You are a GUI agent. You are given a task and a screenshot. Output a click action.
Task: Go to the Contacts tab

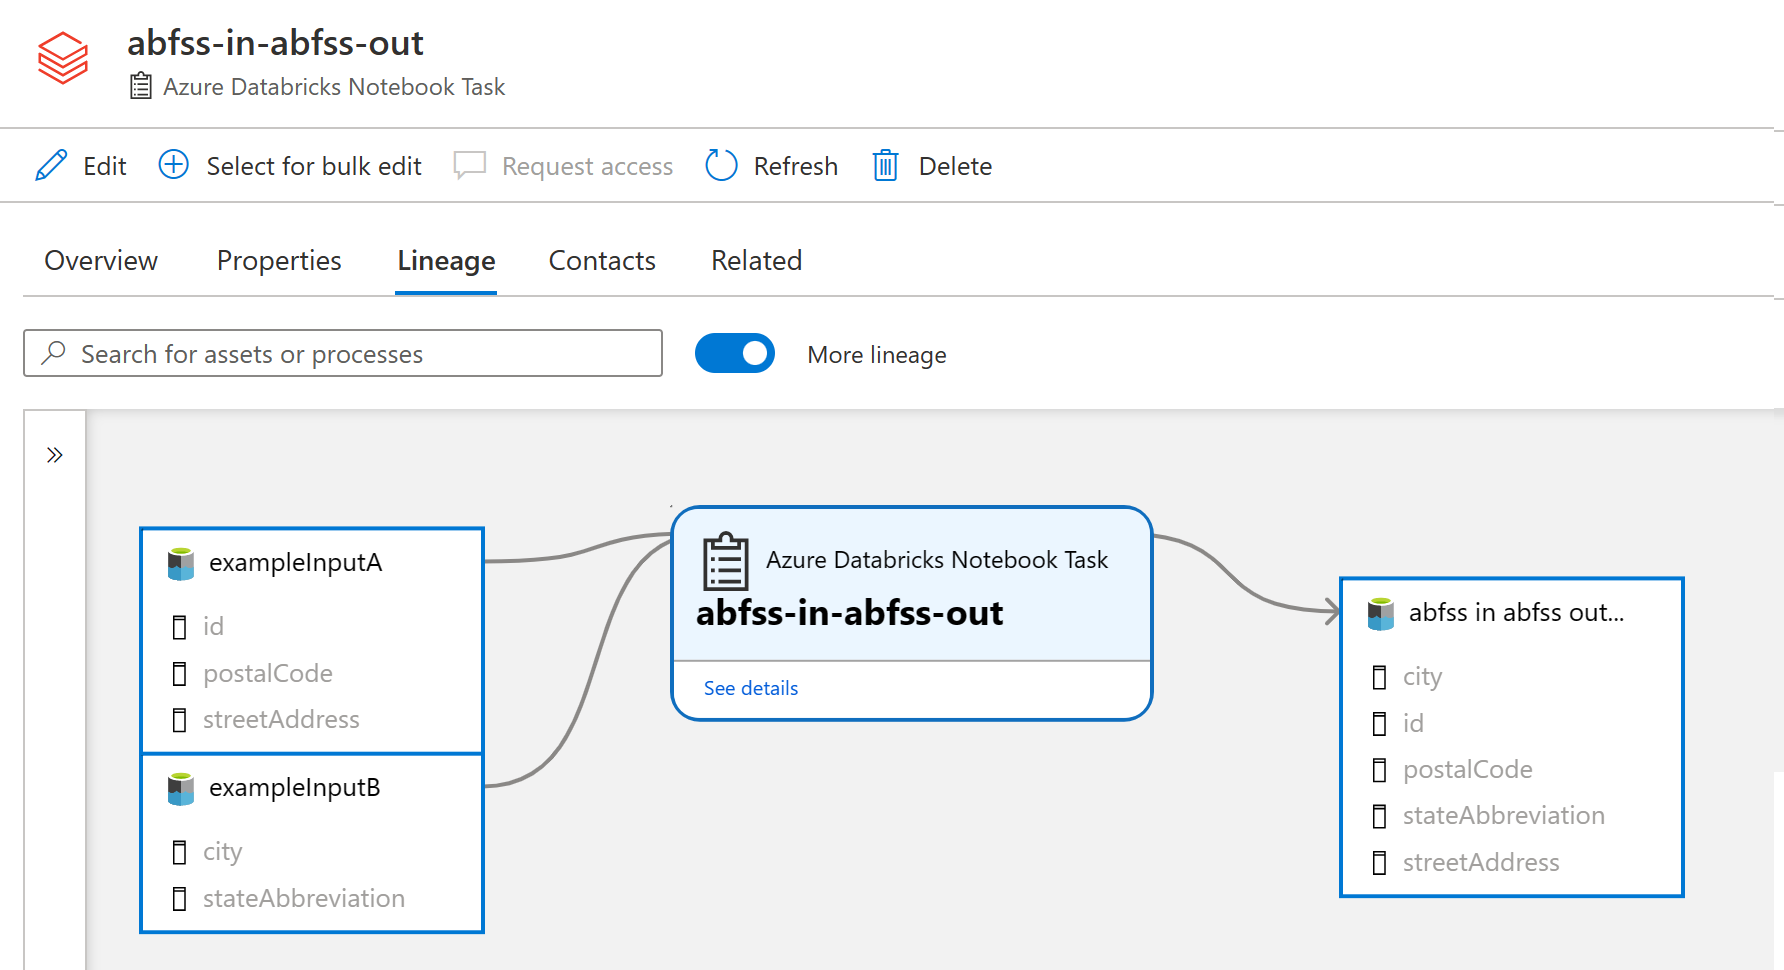(x=602, y=260)
